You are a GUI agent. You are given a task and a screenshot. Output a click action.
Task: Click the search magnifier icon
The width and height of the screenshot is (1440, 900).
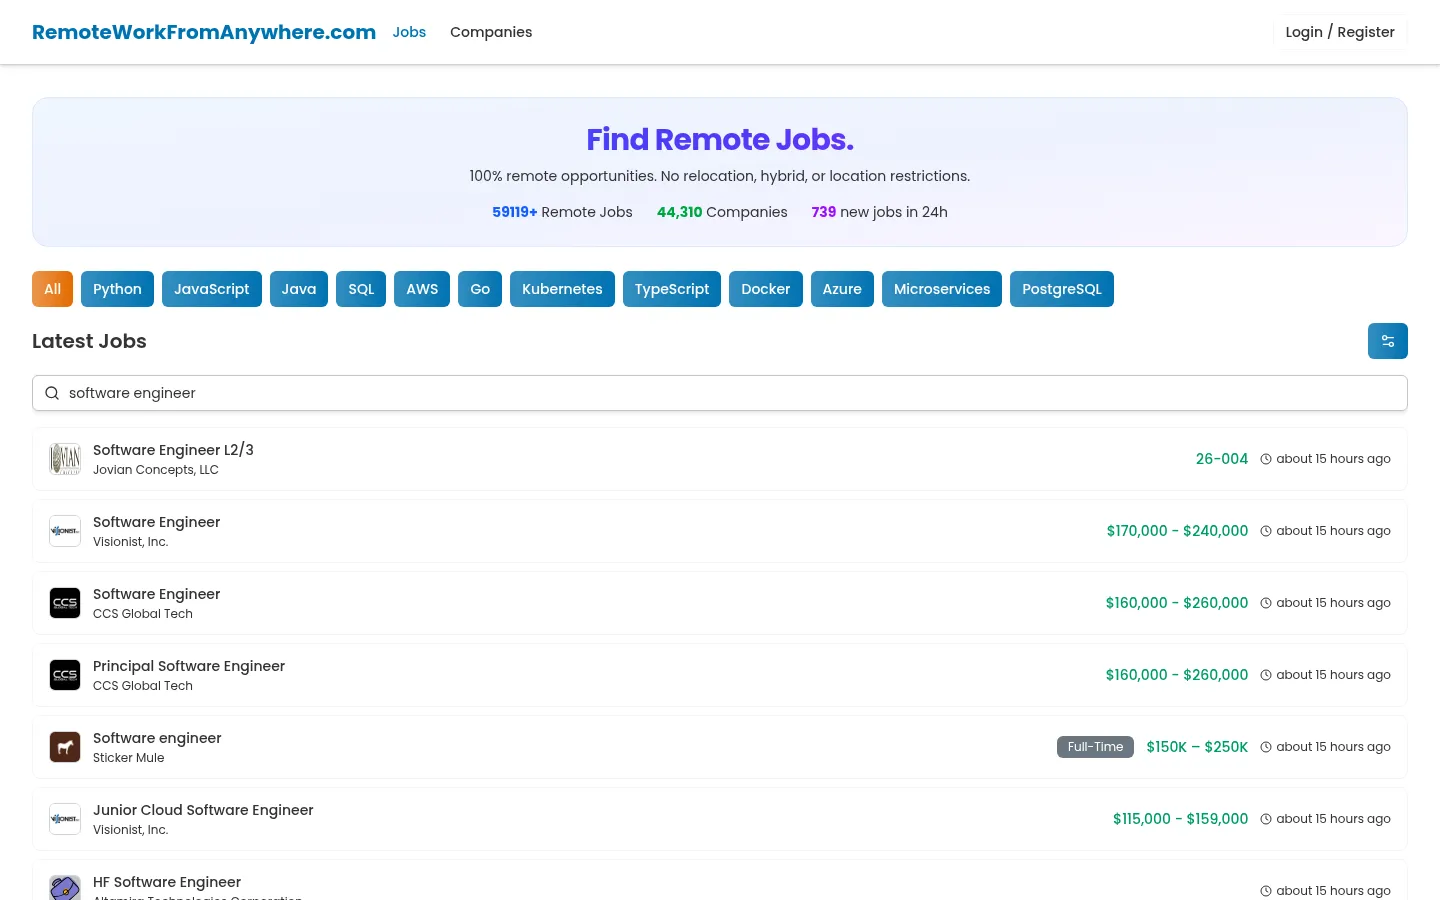point(52,393)
